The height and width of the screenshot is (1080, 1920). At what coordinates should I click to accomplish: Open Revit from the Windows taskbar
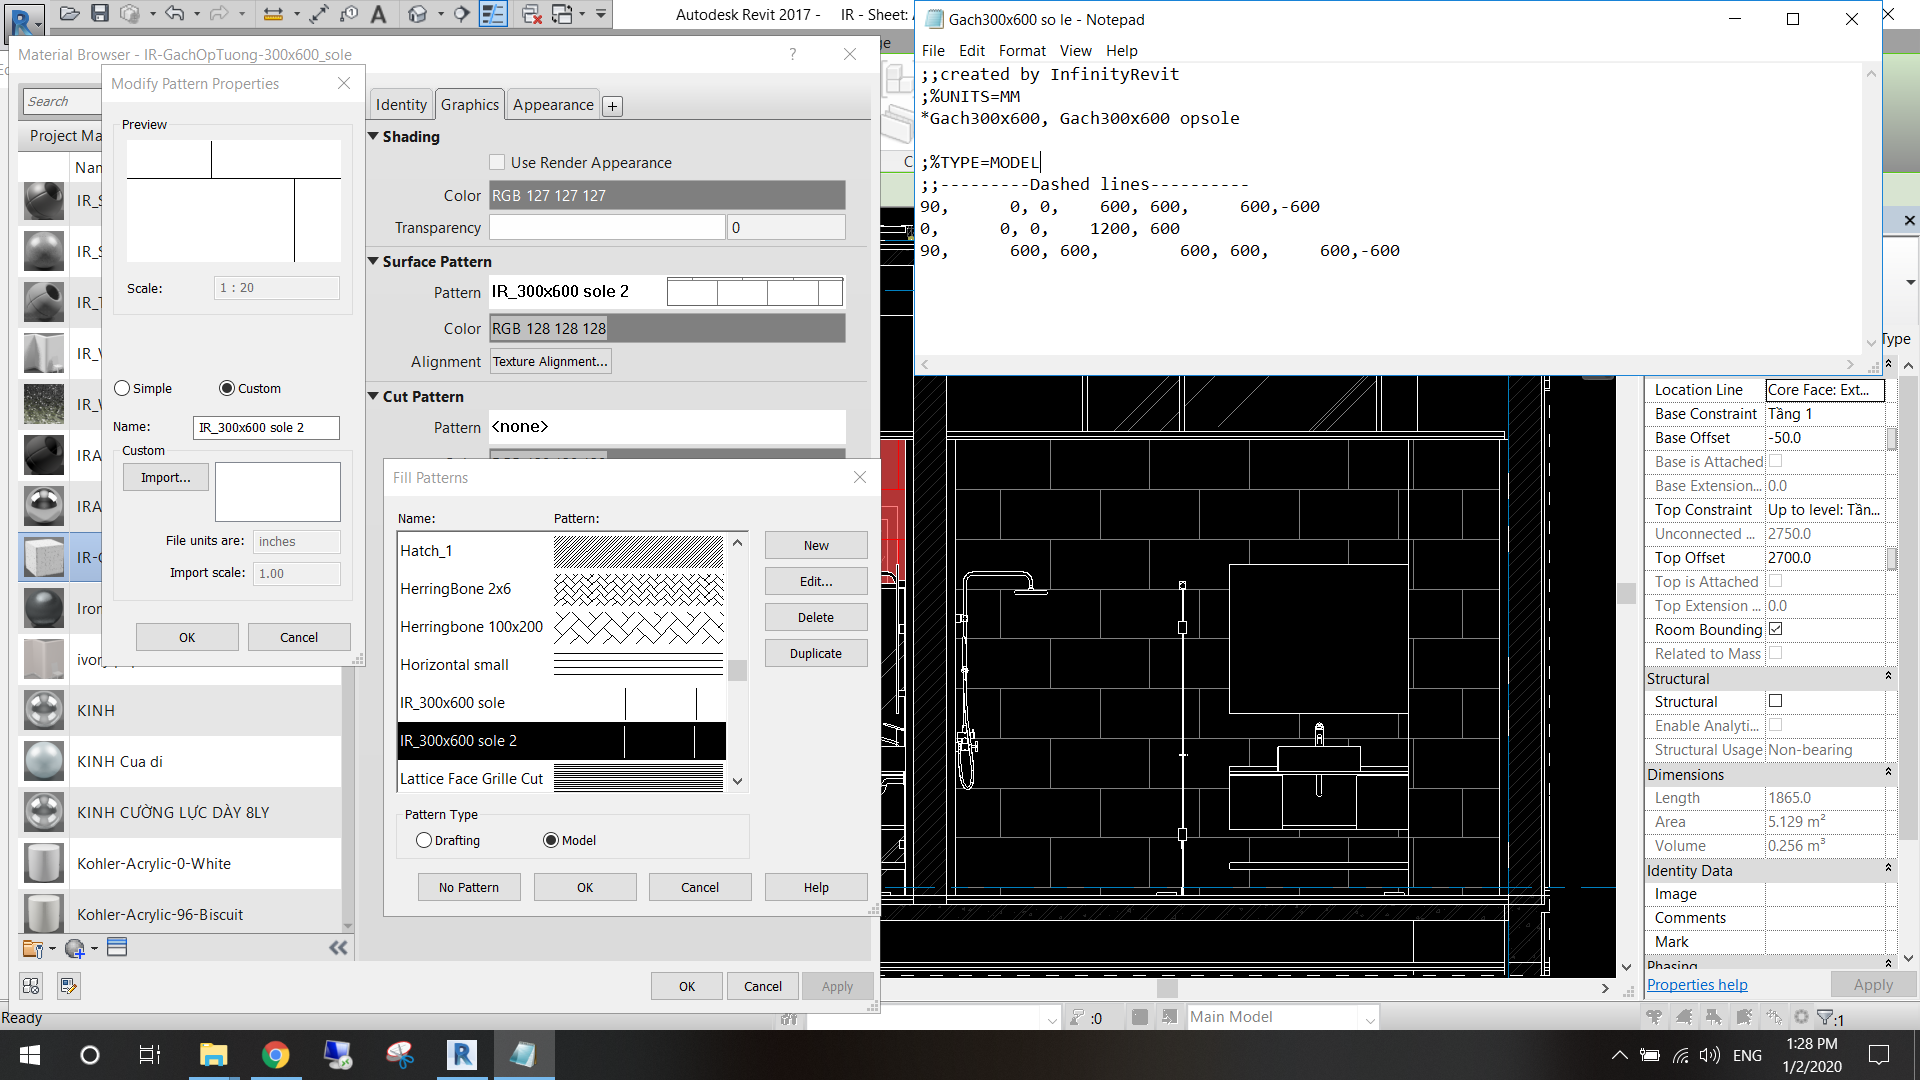click(461, 1054)
